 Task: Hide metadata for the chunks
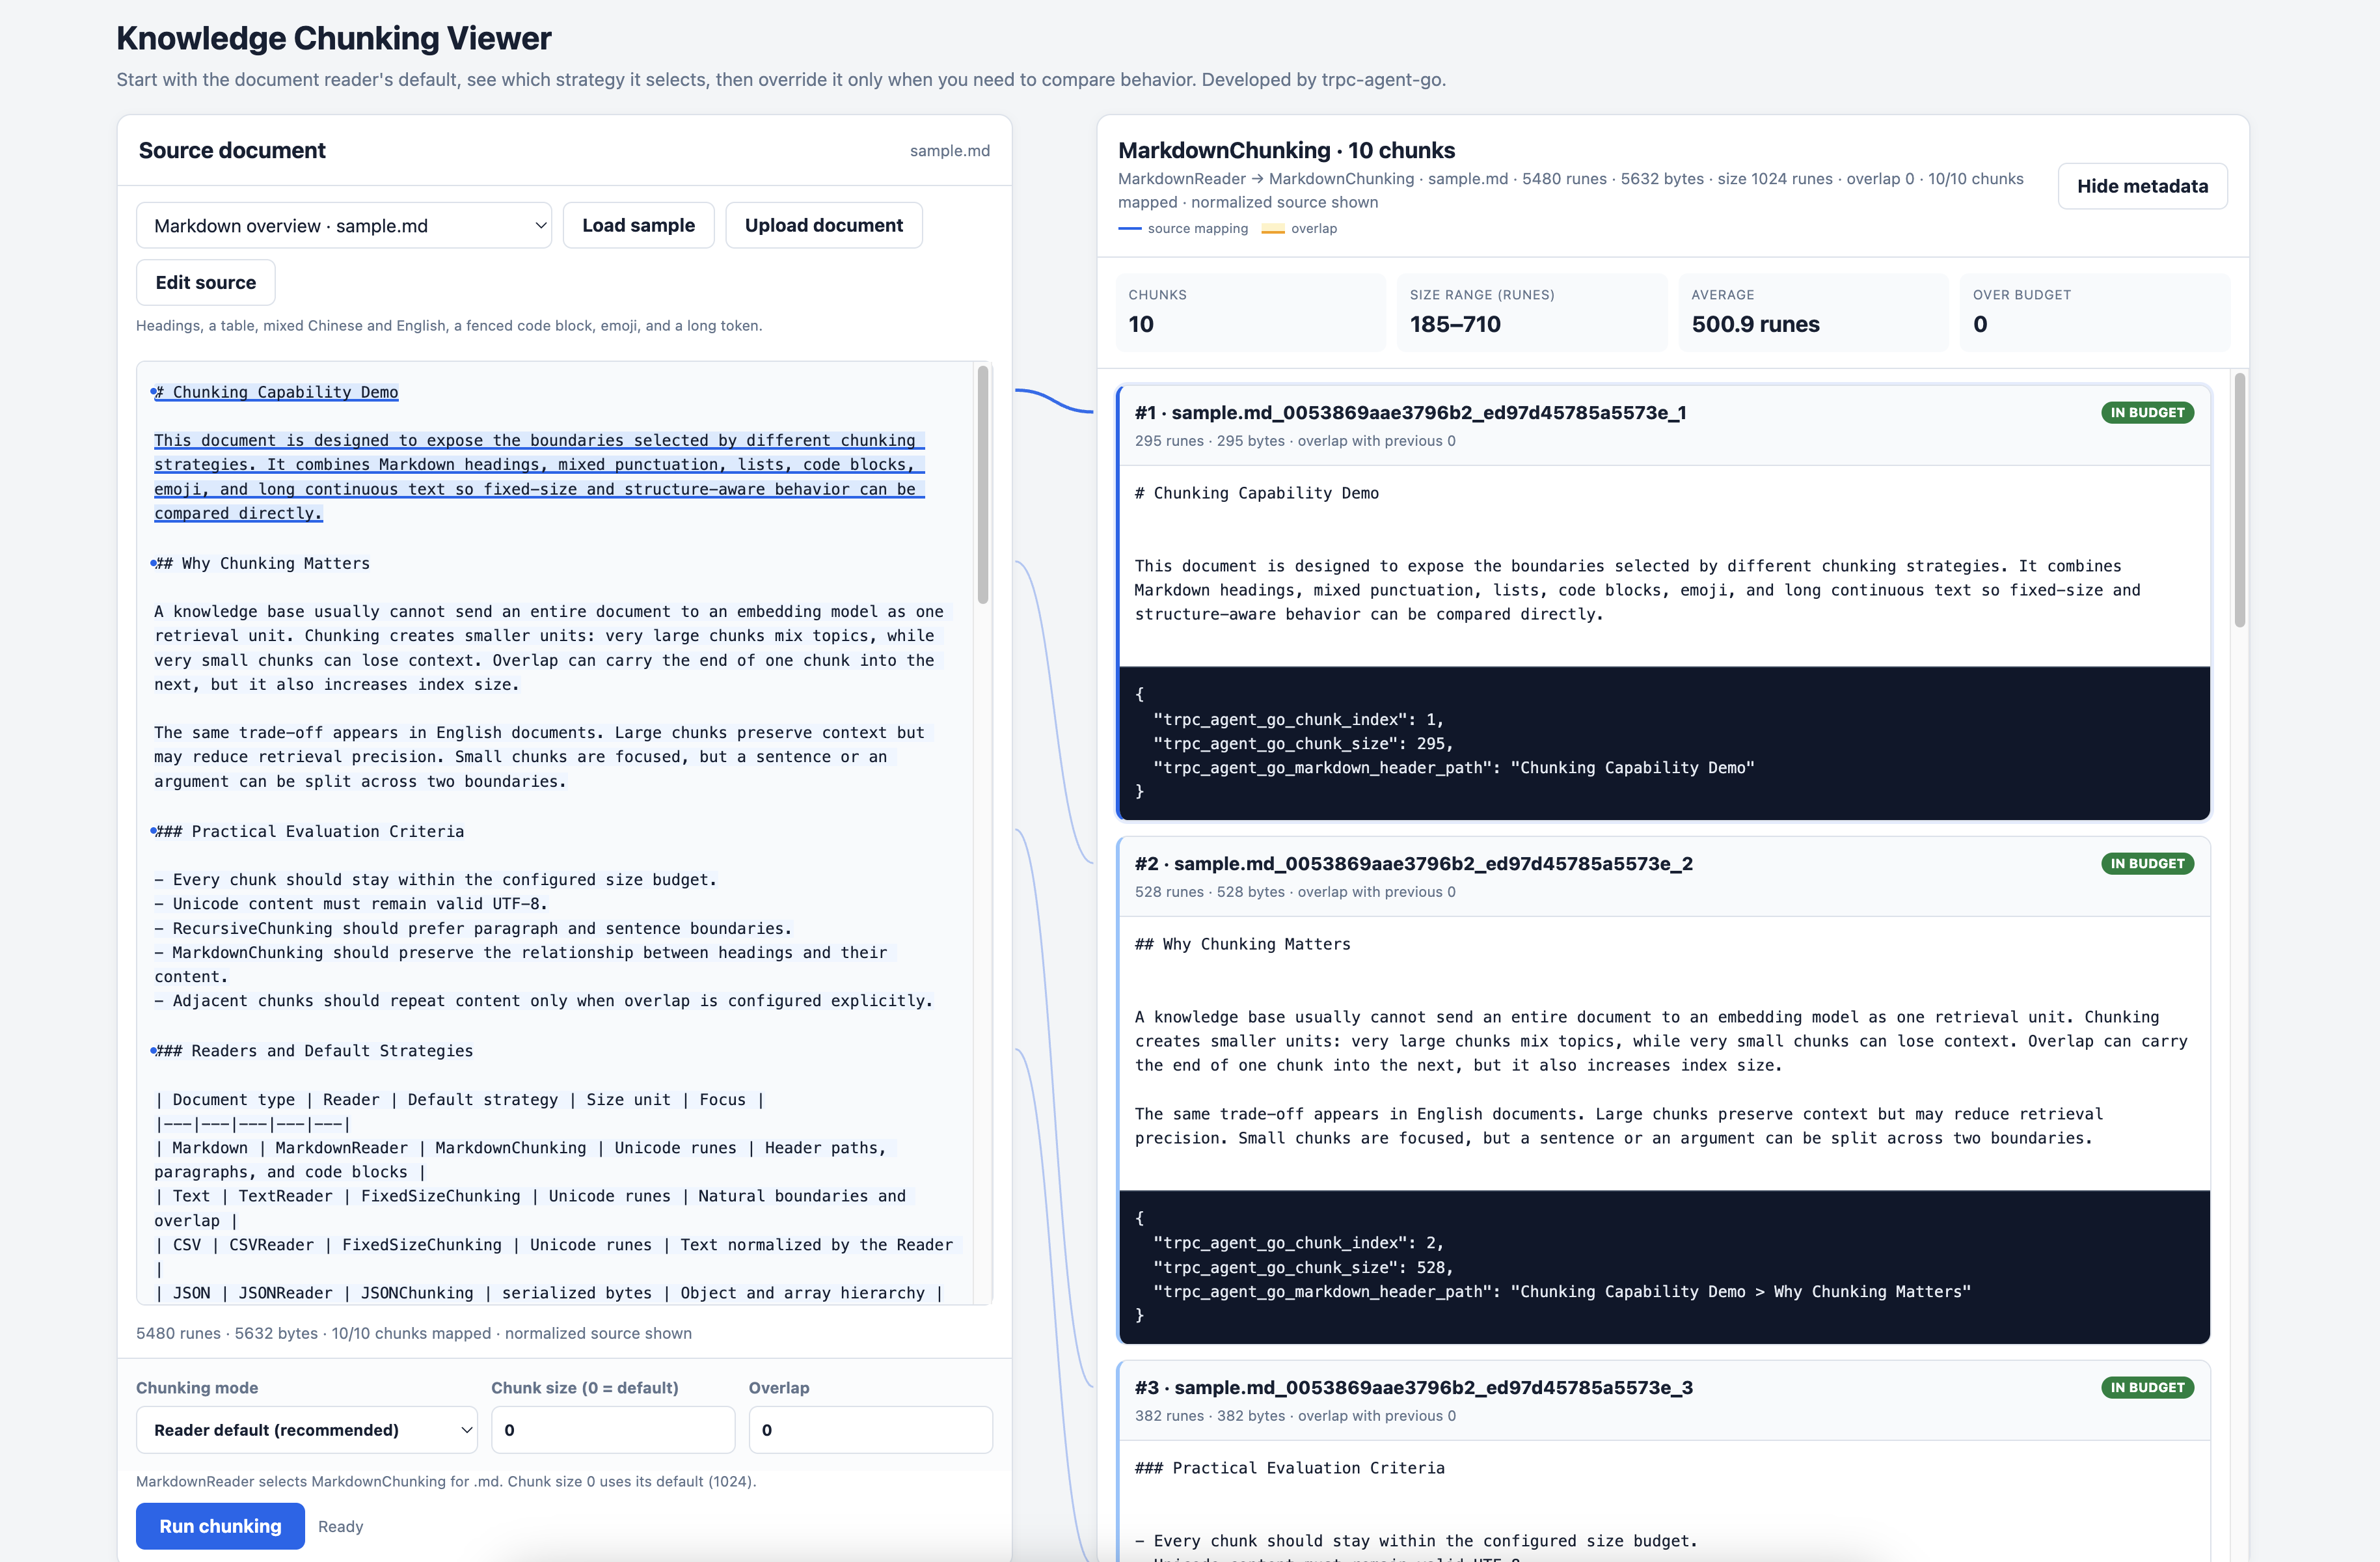click(2142, 186)
